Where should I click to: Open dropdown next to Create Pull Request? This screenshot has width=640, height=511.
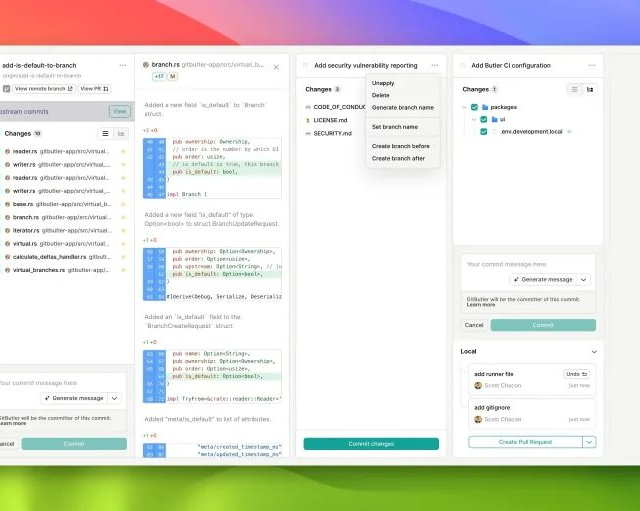point(589,442)
